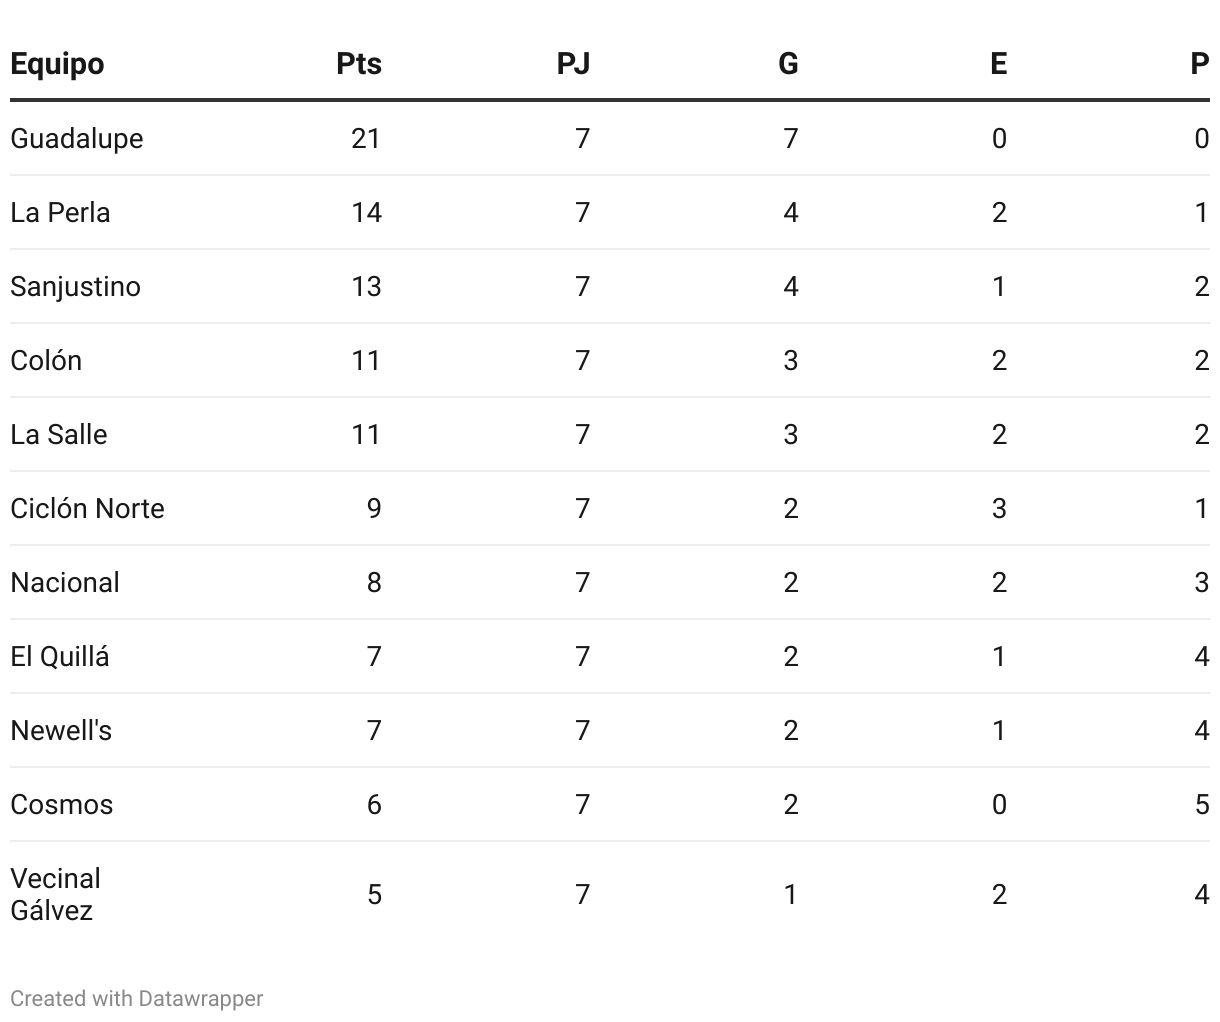Click the Equipo column header

point(57,64)
